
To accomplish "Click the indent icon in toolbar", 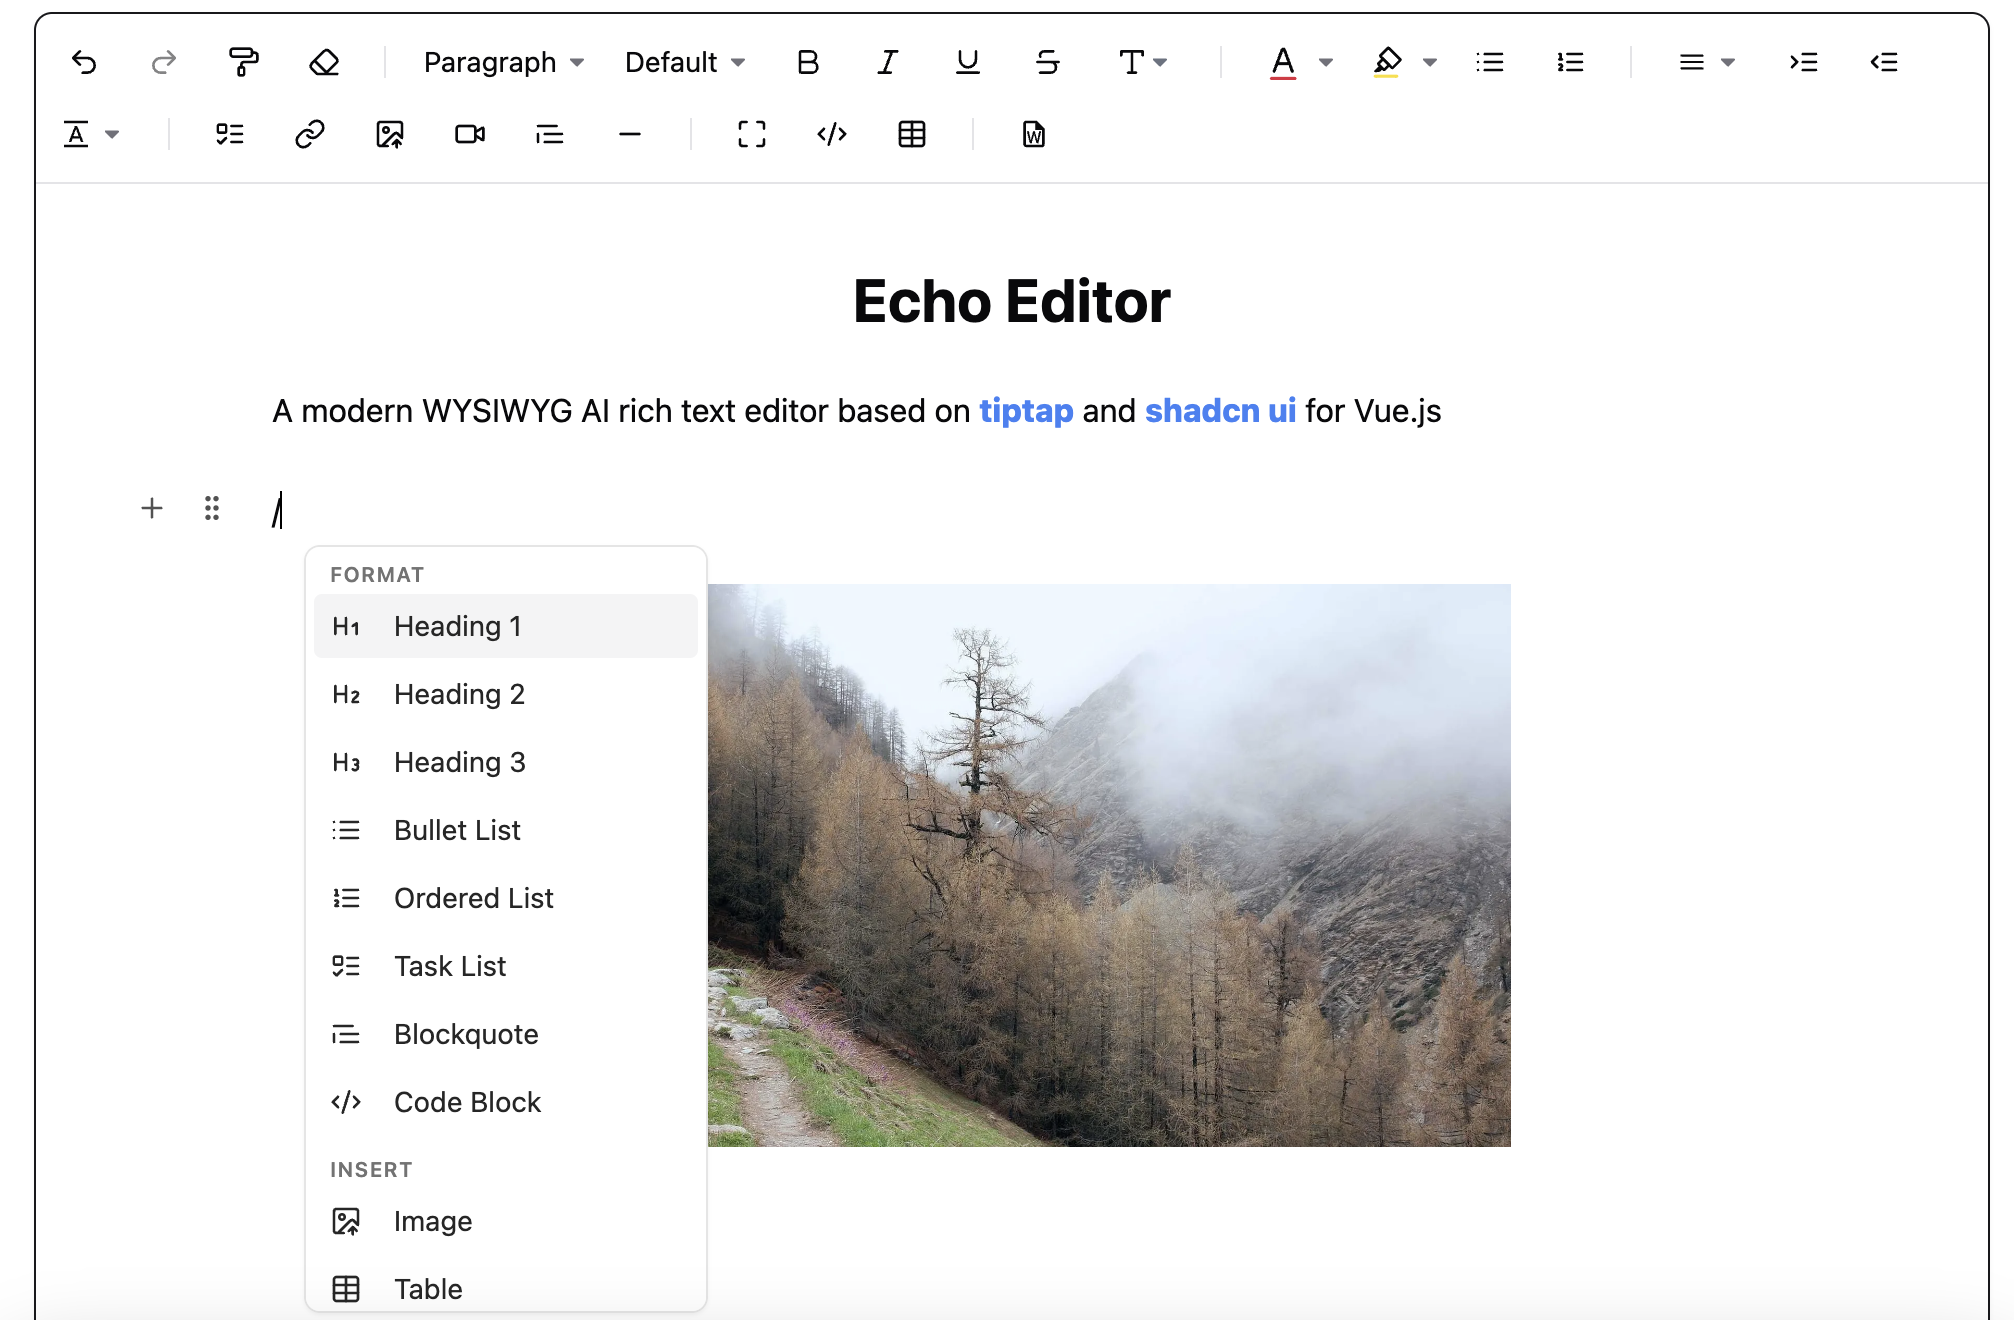I will (x=1804, y=62).
